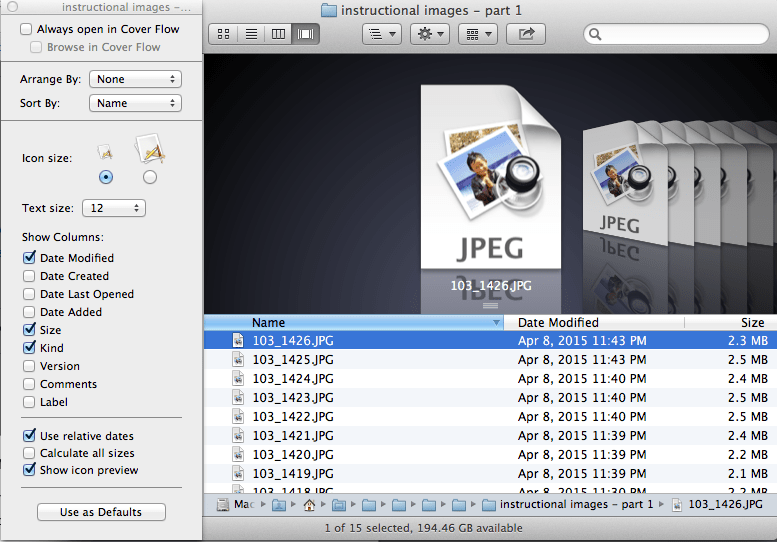This screenshot has width=777, height=542.
Task: Switch Finder to list view
Action: (x=251, y=34)
